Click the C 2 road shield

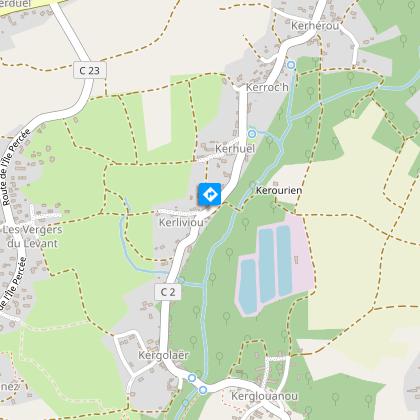[x=168, y=292]
